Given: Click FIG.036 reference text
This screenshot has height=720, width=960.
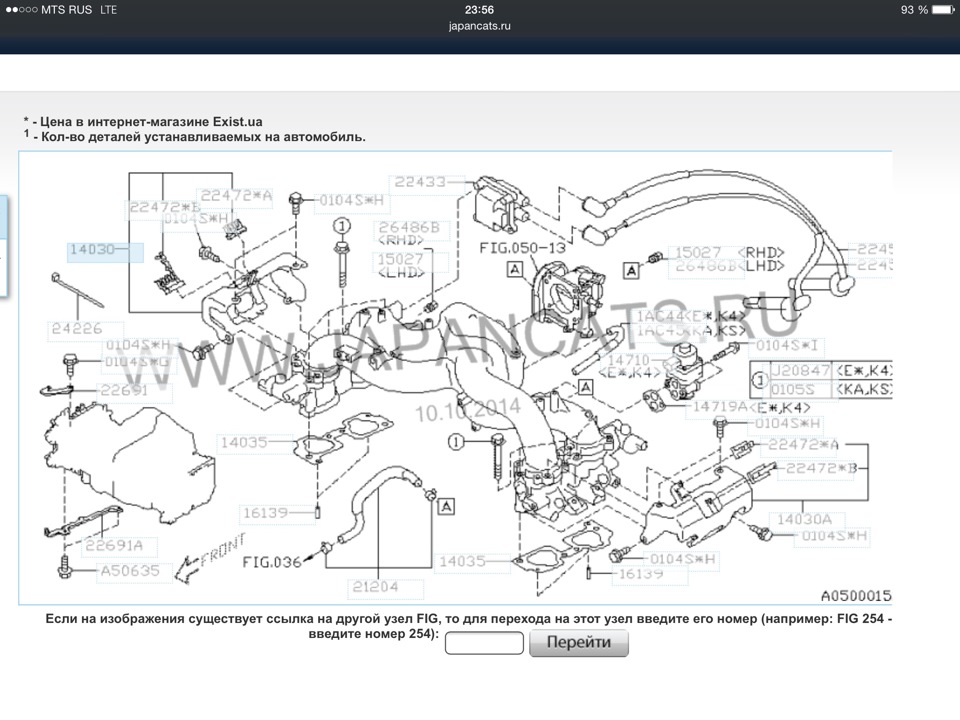Looking at the screenshot, I should coord(272,561).
